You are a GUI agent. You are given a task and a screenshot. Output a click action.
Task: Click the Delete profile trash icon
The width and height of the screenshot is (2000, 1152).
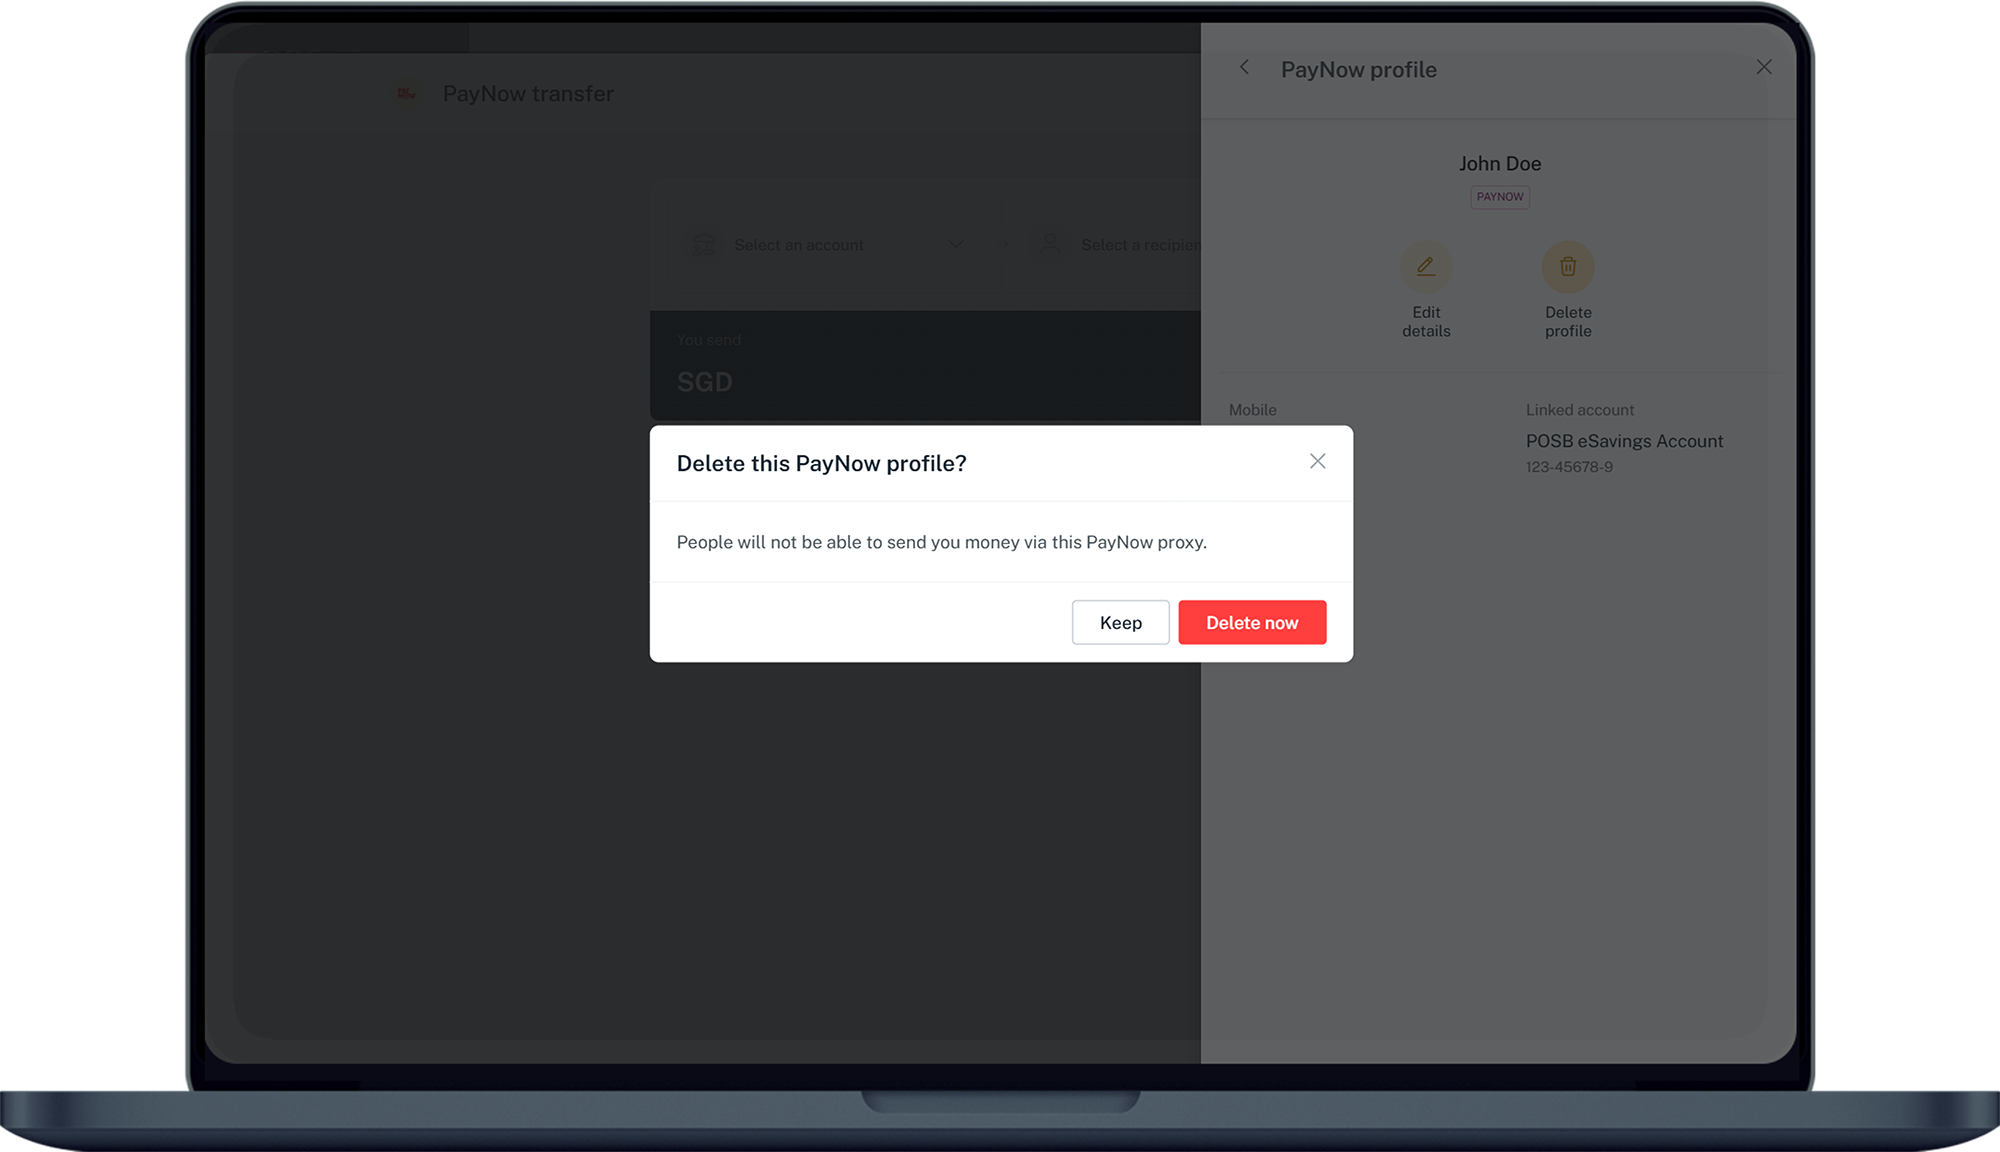(x=1568, y=266)
